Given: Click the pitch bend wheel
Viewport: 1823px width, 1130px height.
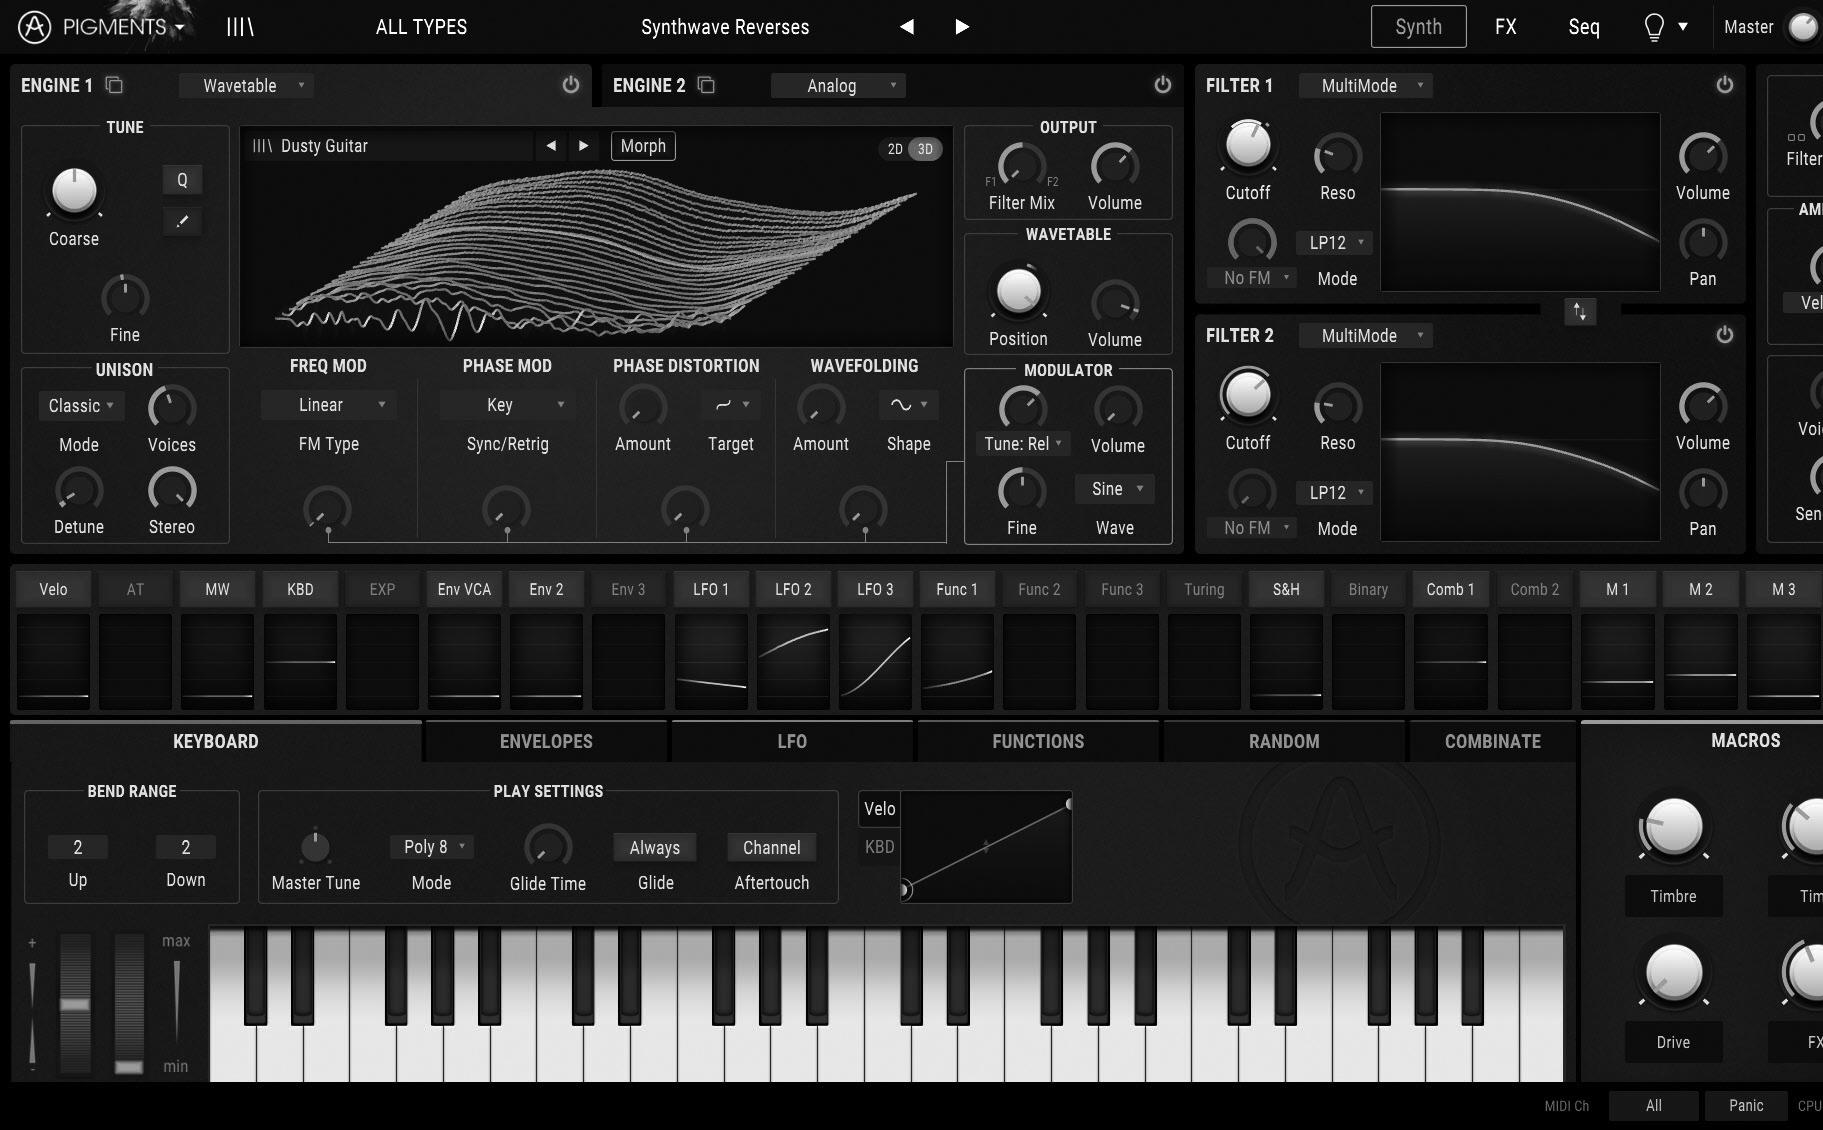Looking at the screenshot, I should pos(75,1003).
